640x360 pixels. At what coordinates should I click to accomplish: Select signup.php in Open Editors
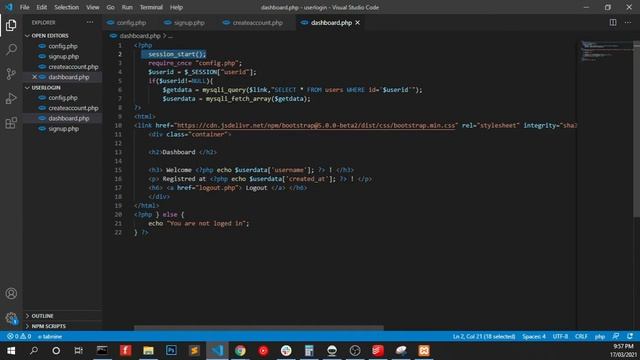(x=63, y=56)
